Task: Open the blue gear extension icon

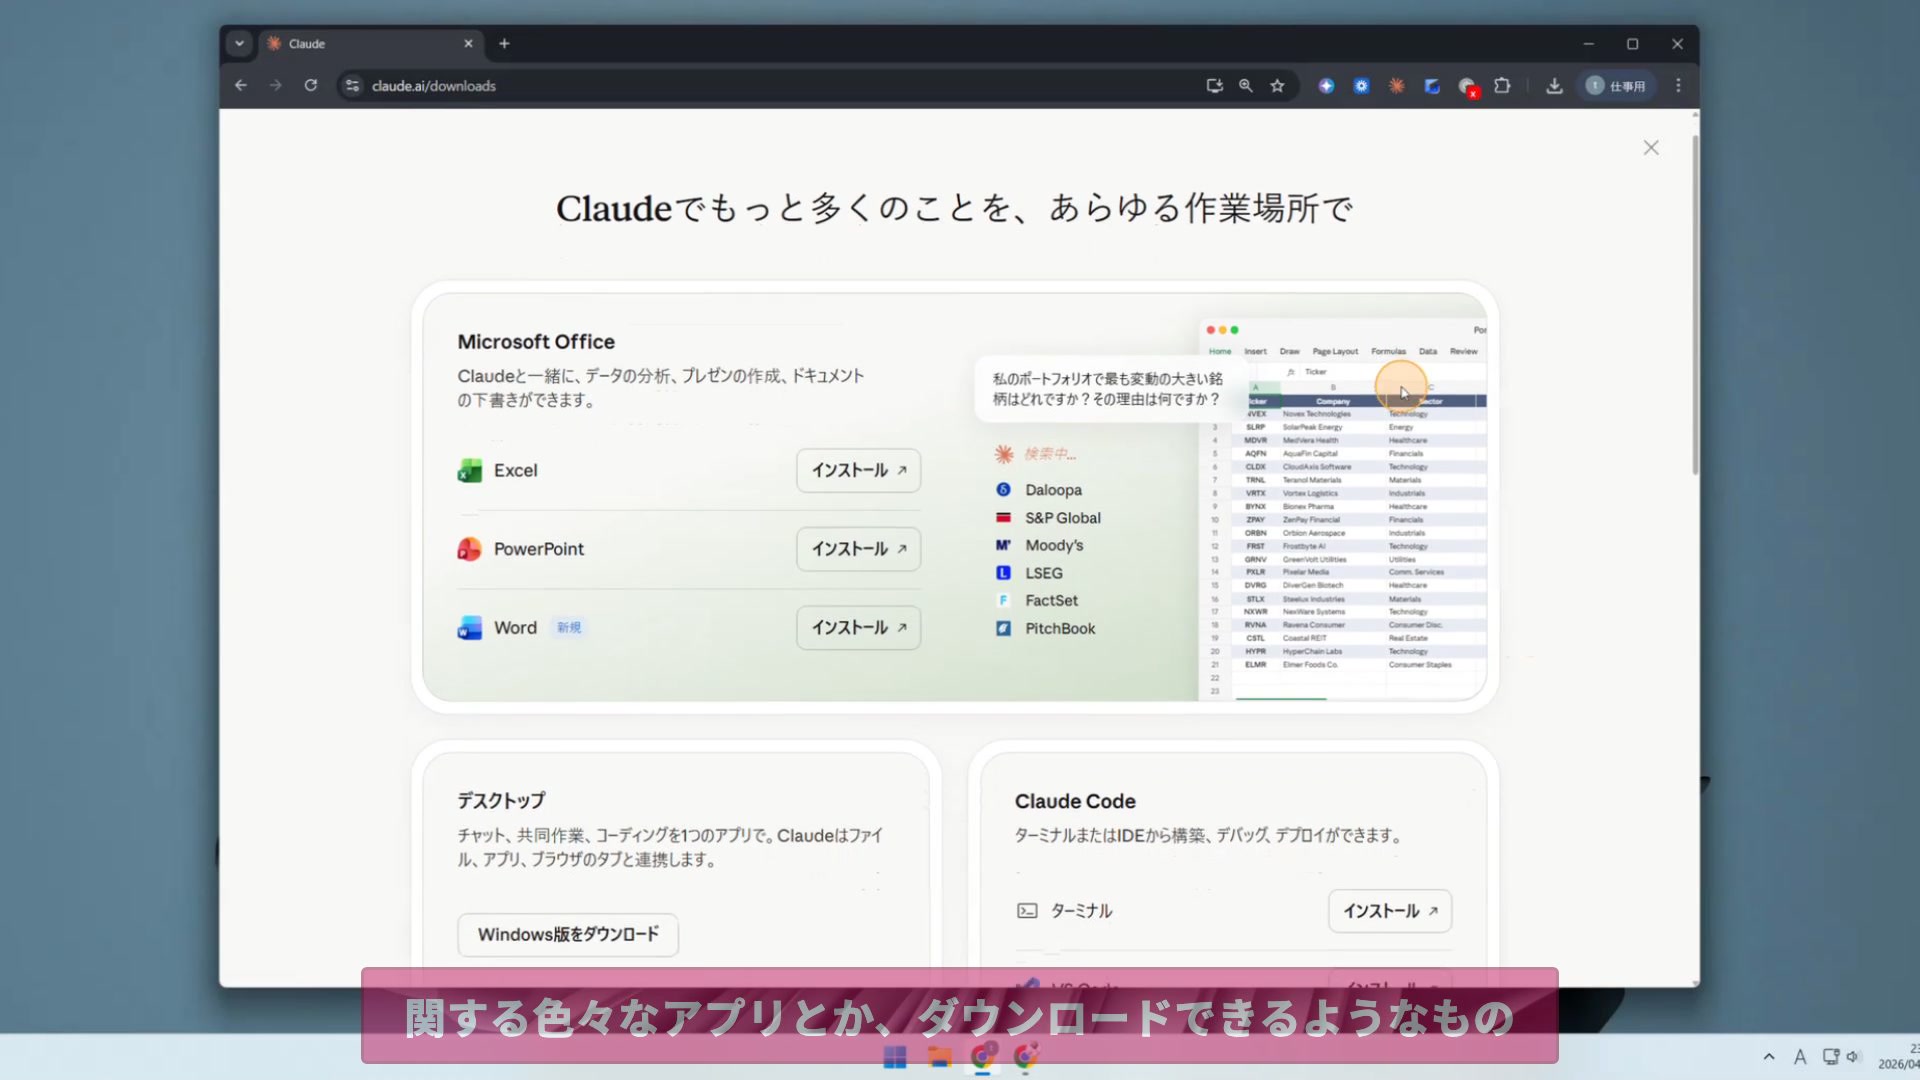Action: coord(1361,86)
